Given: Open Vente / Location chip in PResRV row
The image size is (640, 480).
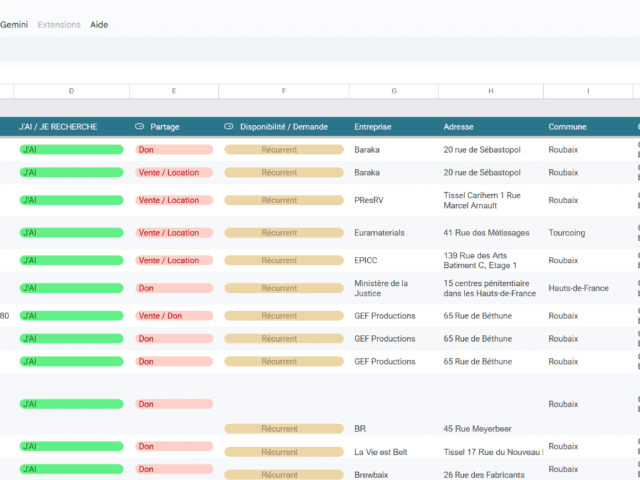Looking at the screenshot, I should [x=174, y=200].
